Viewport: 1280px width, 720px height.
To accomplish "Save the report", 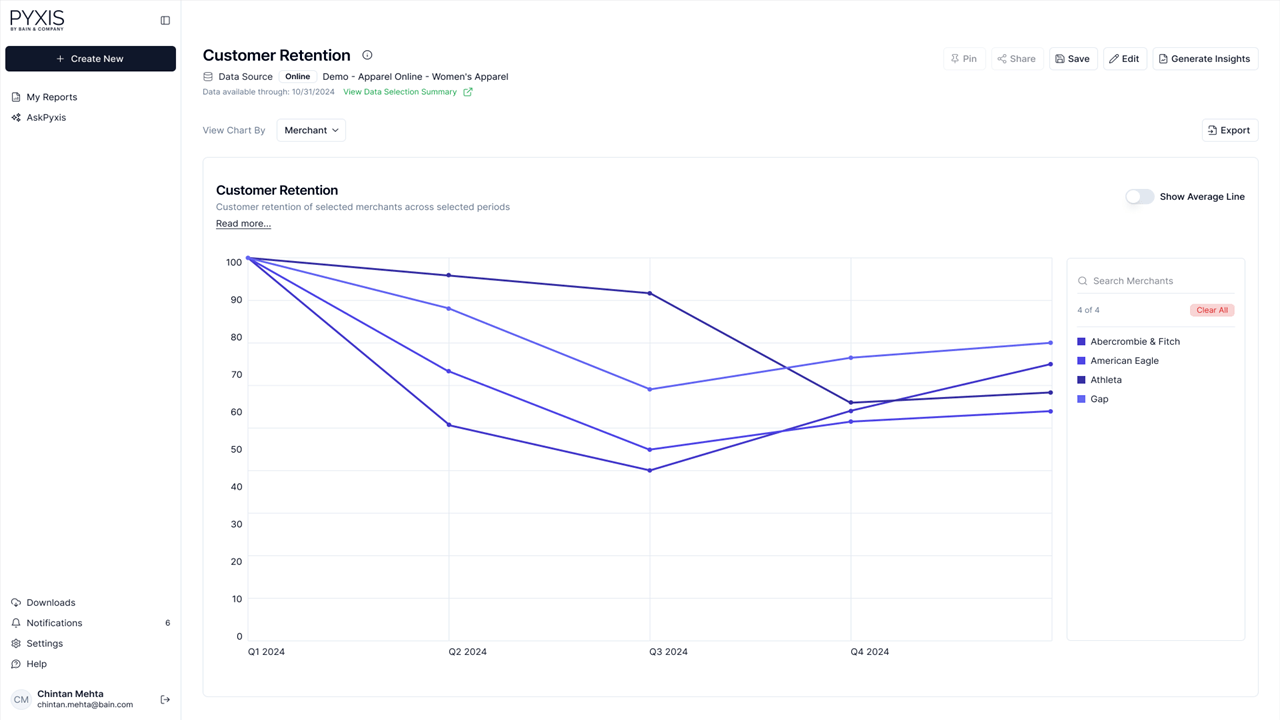I will click(1073, 59).
